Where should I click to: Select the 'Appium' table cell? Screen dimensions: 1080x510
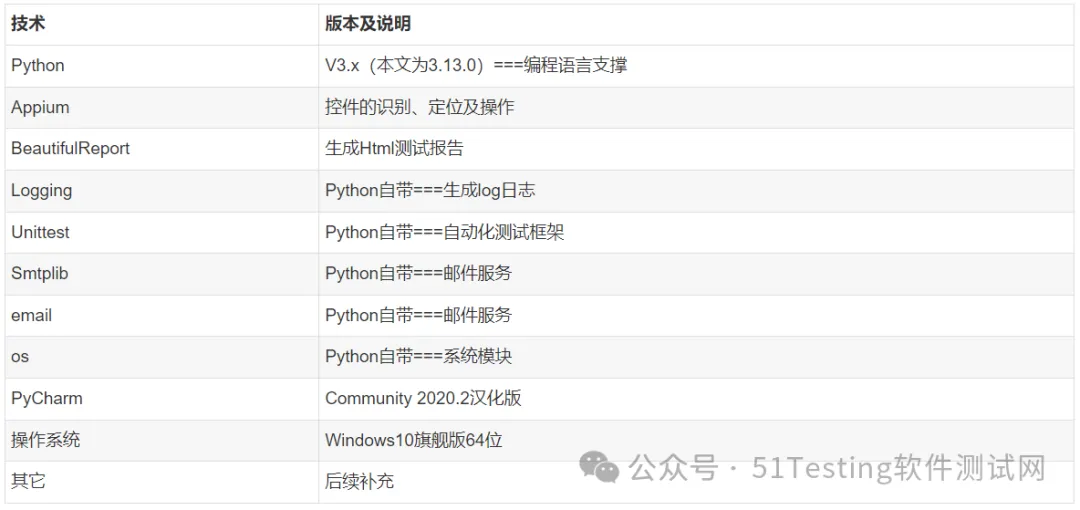[161, 108]
